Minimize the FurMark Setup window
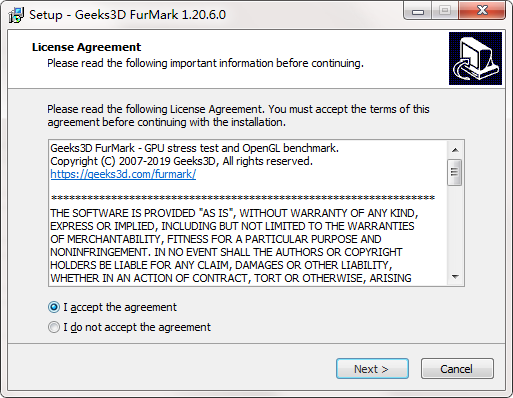This screenshot has width=513, height=398. (418, 11)
